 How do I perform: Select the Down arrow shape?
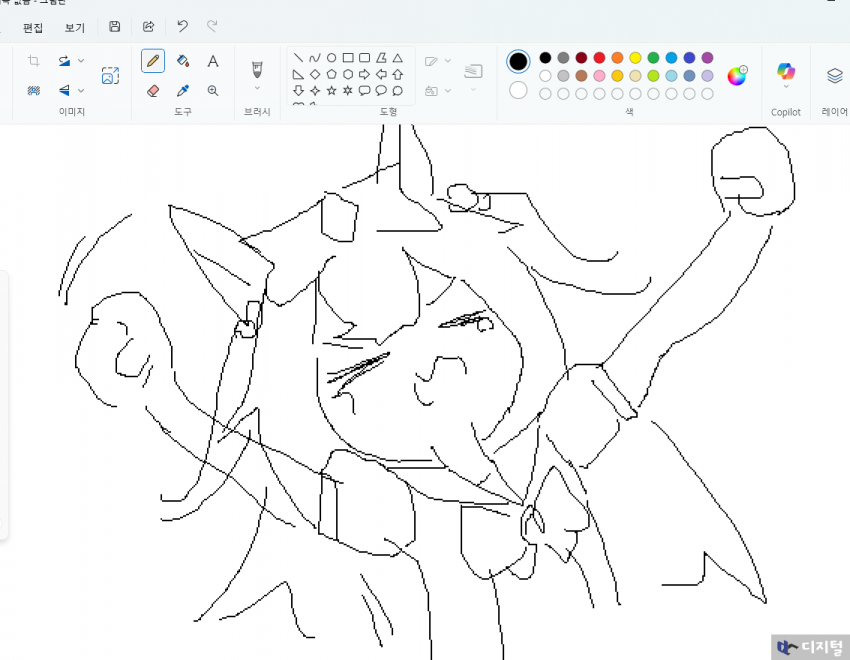point(298,90)
